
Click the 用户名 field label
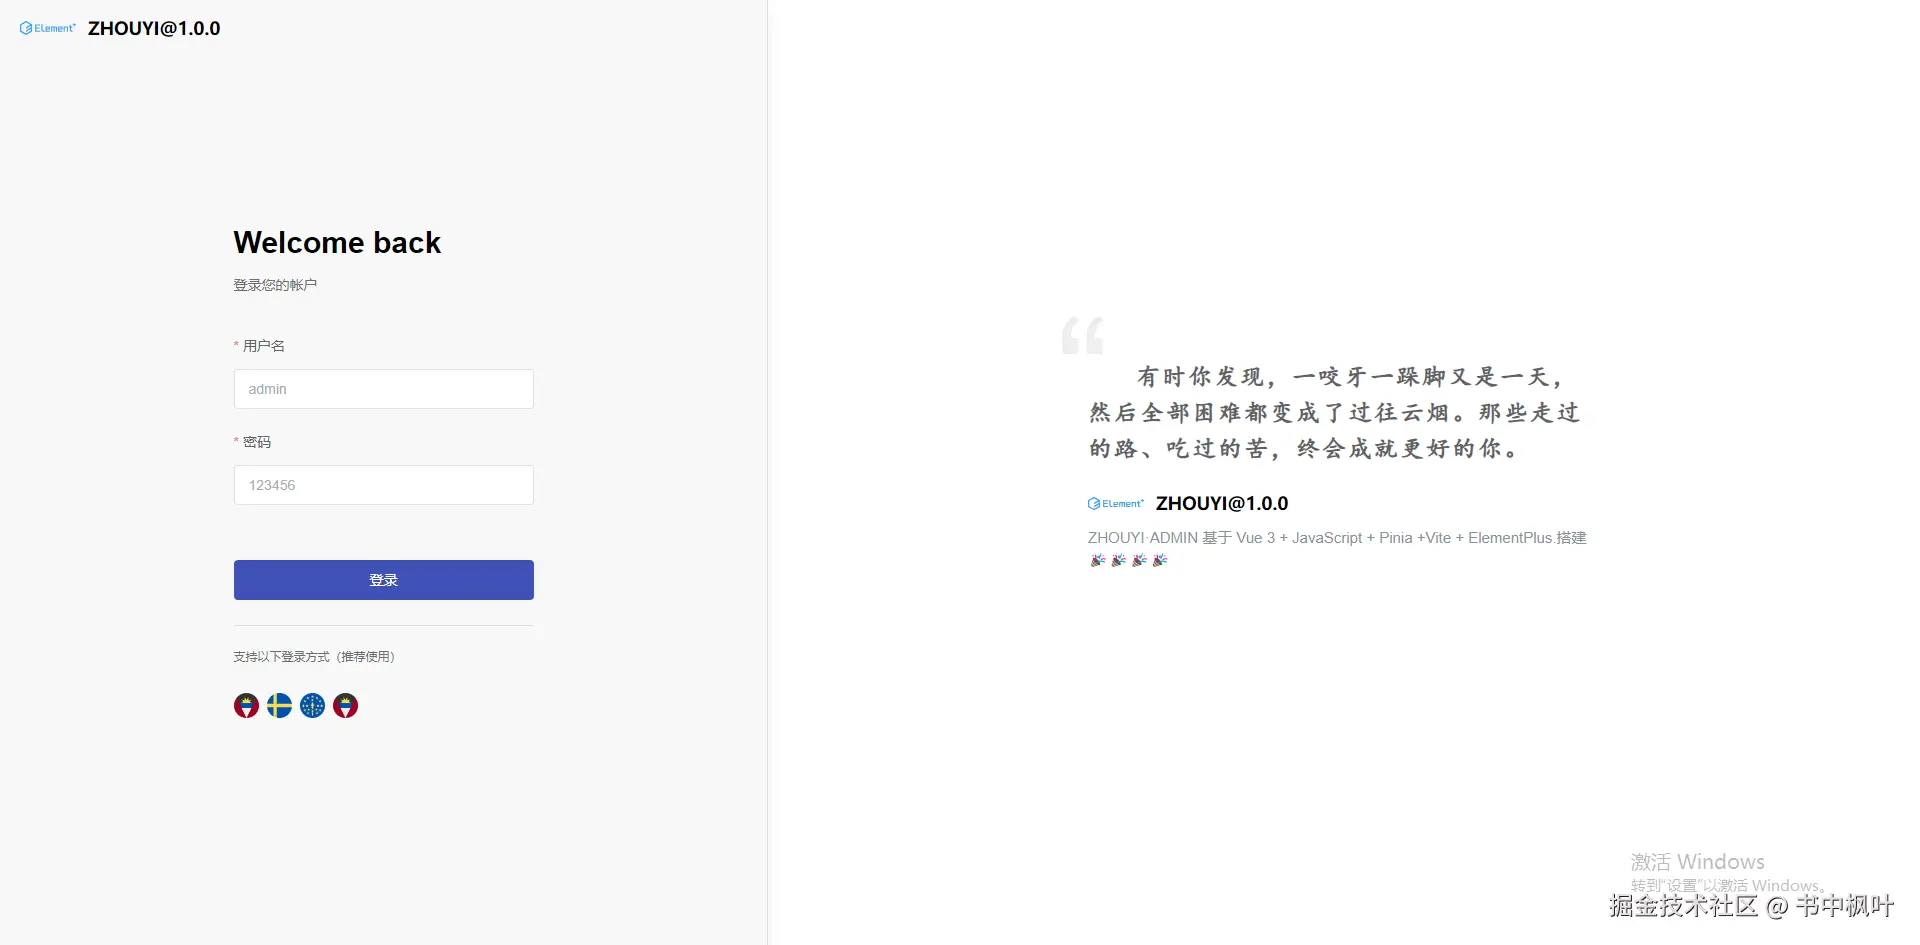coord(264,346)
